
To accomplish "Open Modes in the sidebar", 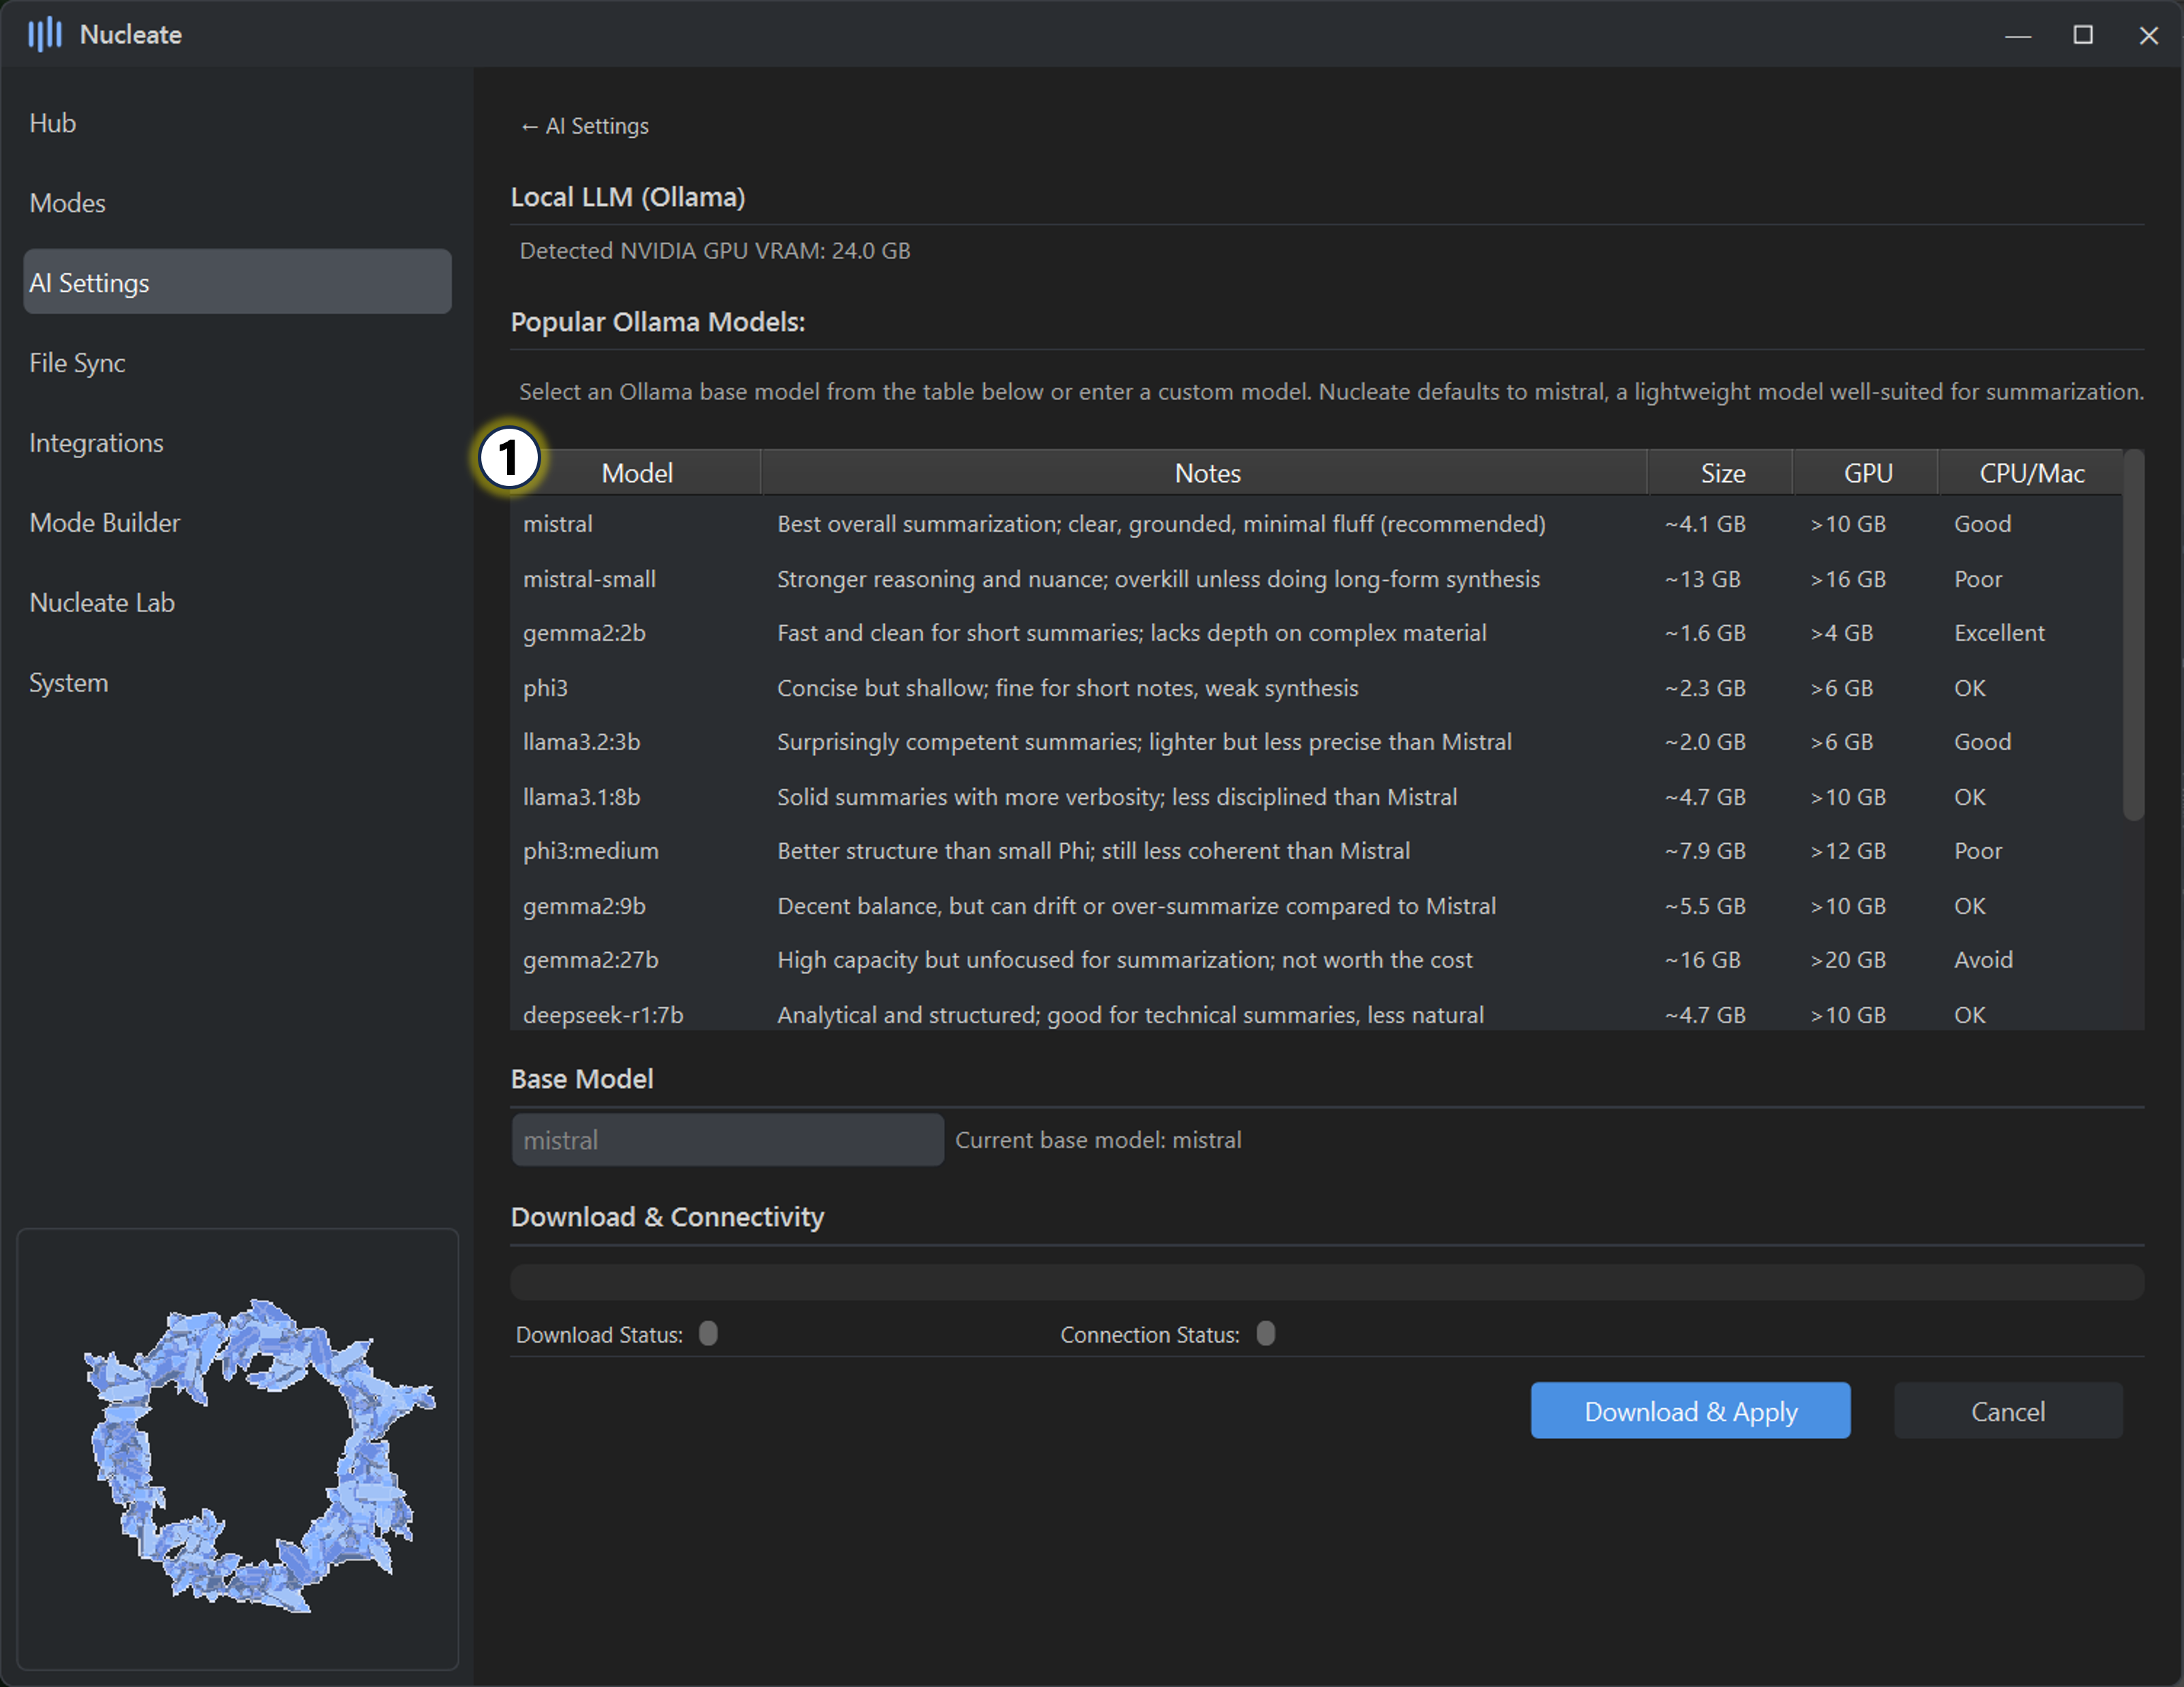I will [67, 203].
